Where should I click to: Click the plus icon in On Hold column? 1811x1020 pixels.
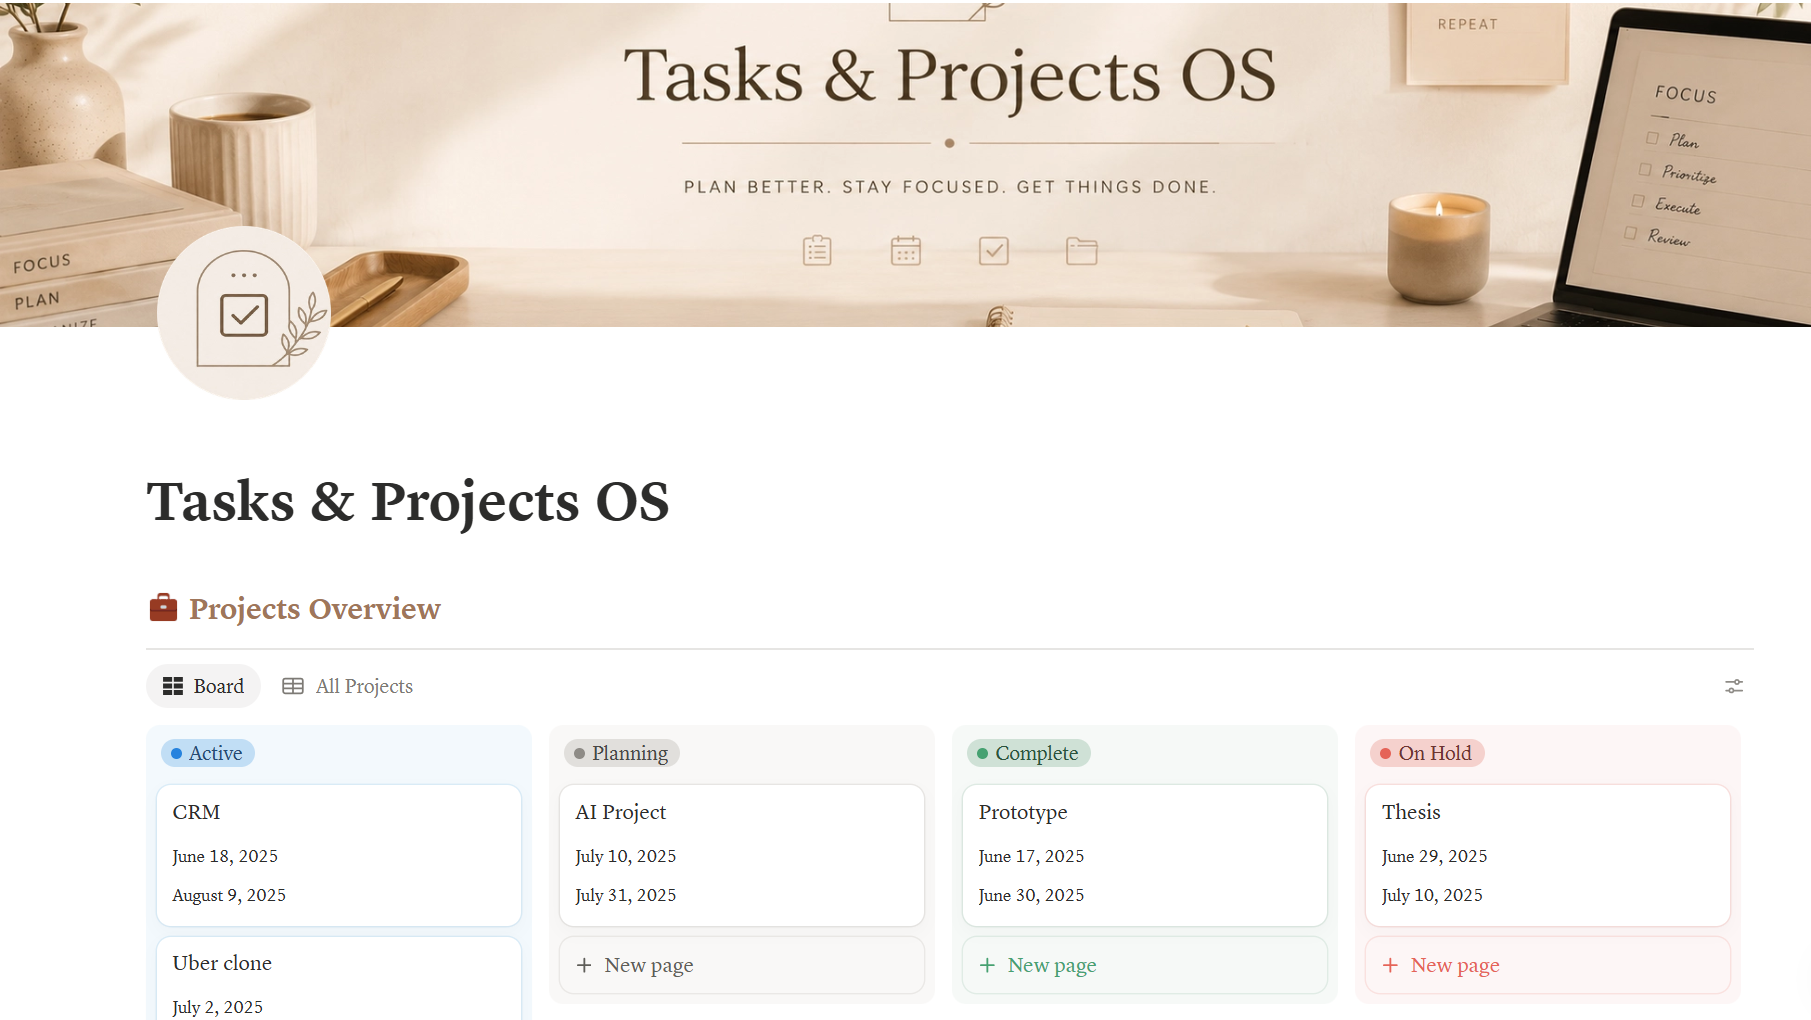coord(1390,965)
